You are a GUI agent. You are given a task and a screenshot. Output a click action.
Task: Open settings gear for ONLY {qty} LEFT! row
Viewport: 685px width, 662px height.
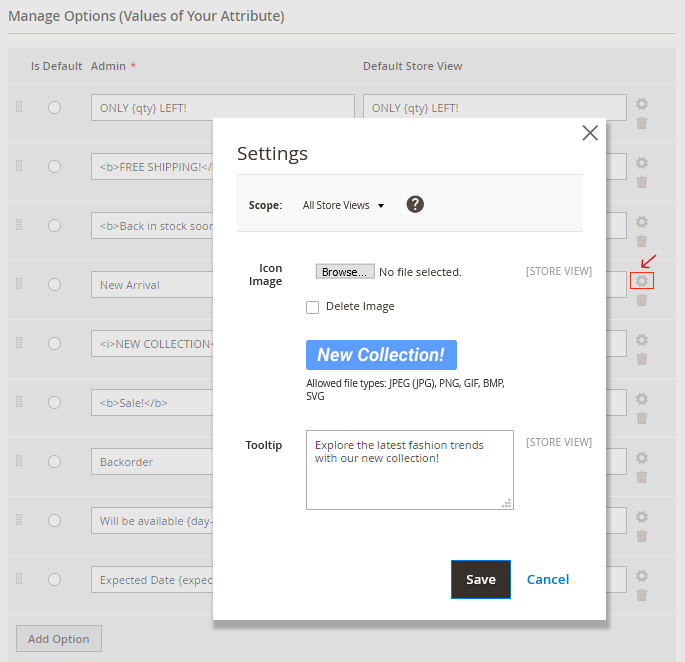click(x=642, y=104)
